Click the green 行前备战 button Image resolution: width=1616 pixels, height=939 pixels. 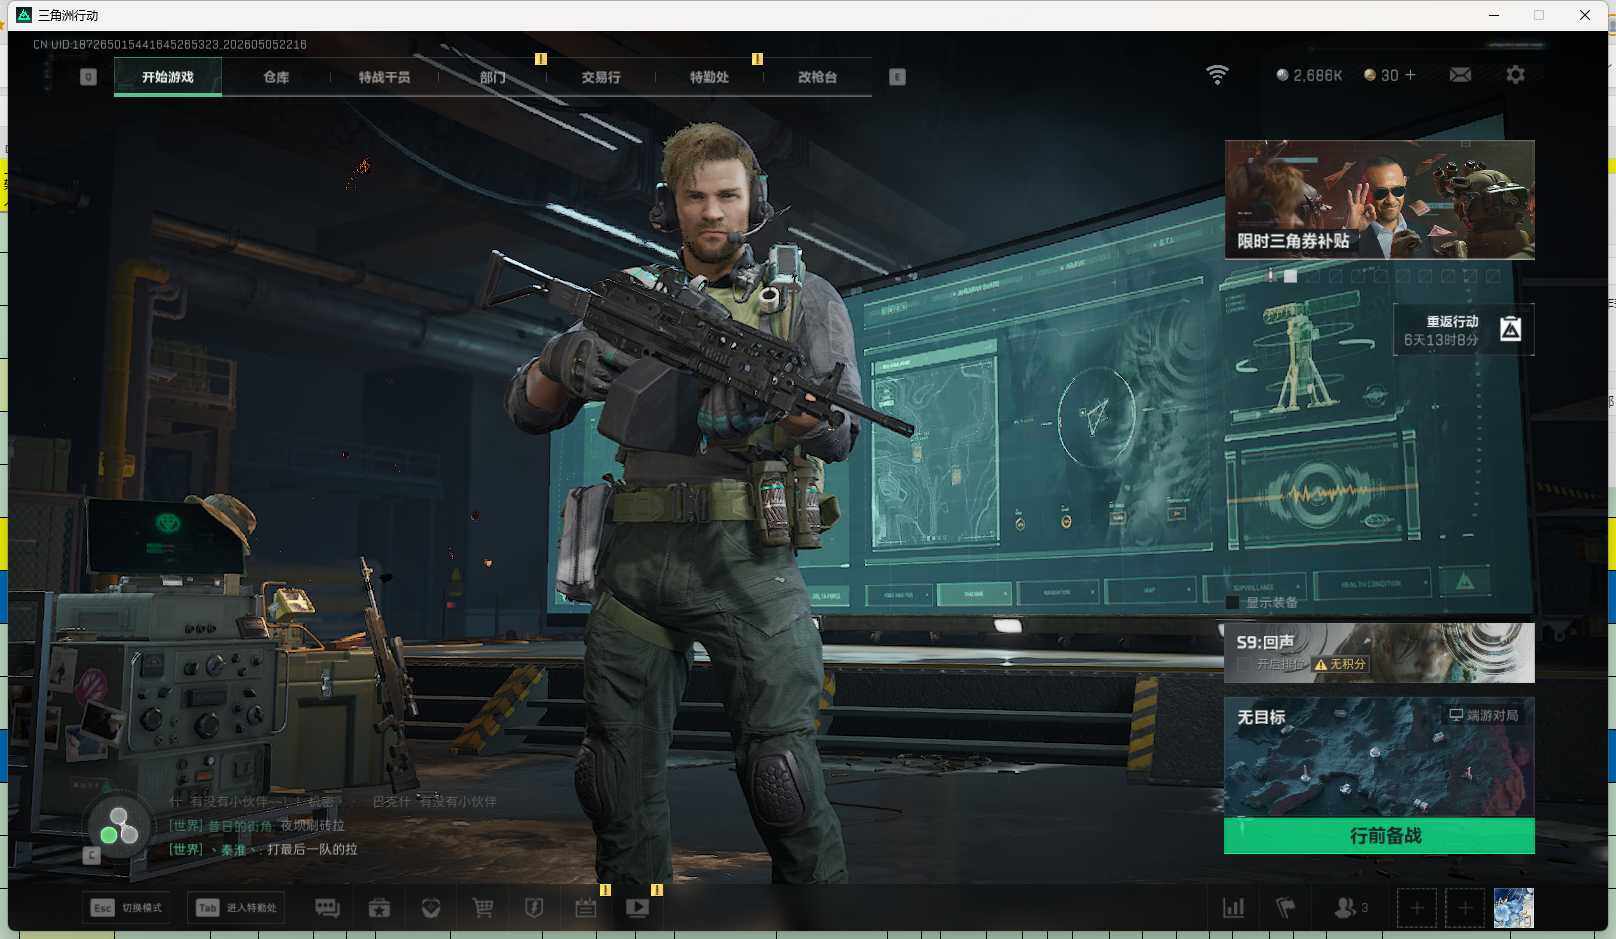(1379, 835)
